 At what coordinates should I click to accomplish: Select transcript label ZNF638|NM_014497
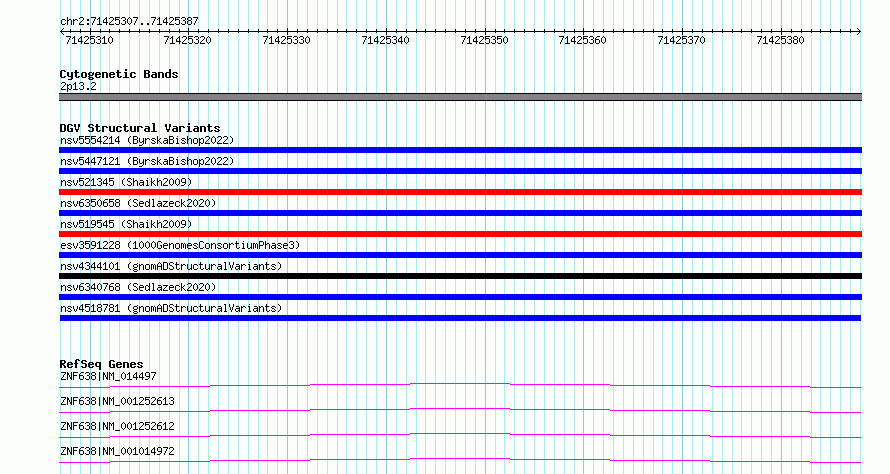point(108,376)
